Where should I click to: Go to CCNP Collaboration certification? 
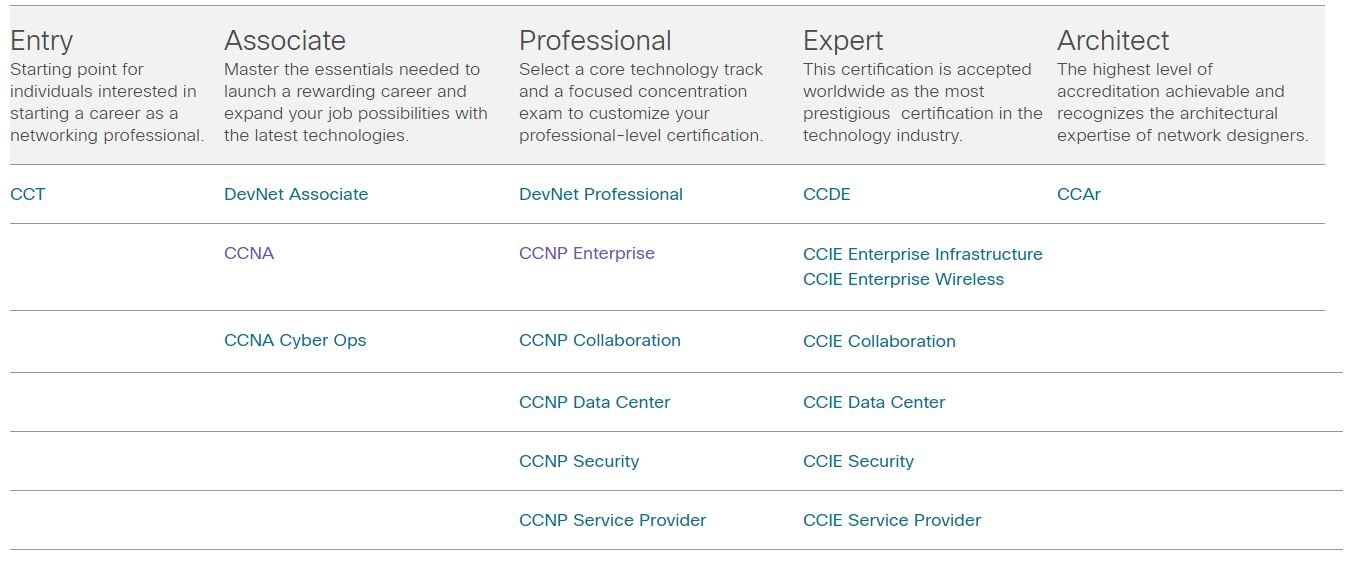(x=600, y=340)
